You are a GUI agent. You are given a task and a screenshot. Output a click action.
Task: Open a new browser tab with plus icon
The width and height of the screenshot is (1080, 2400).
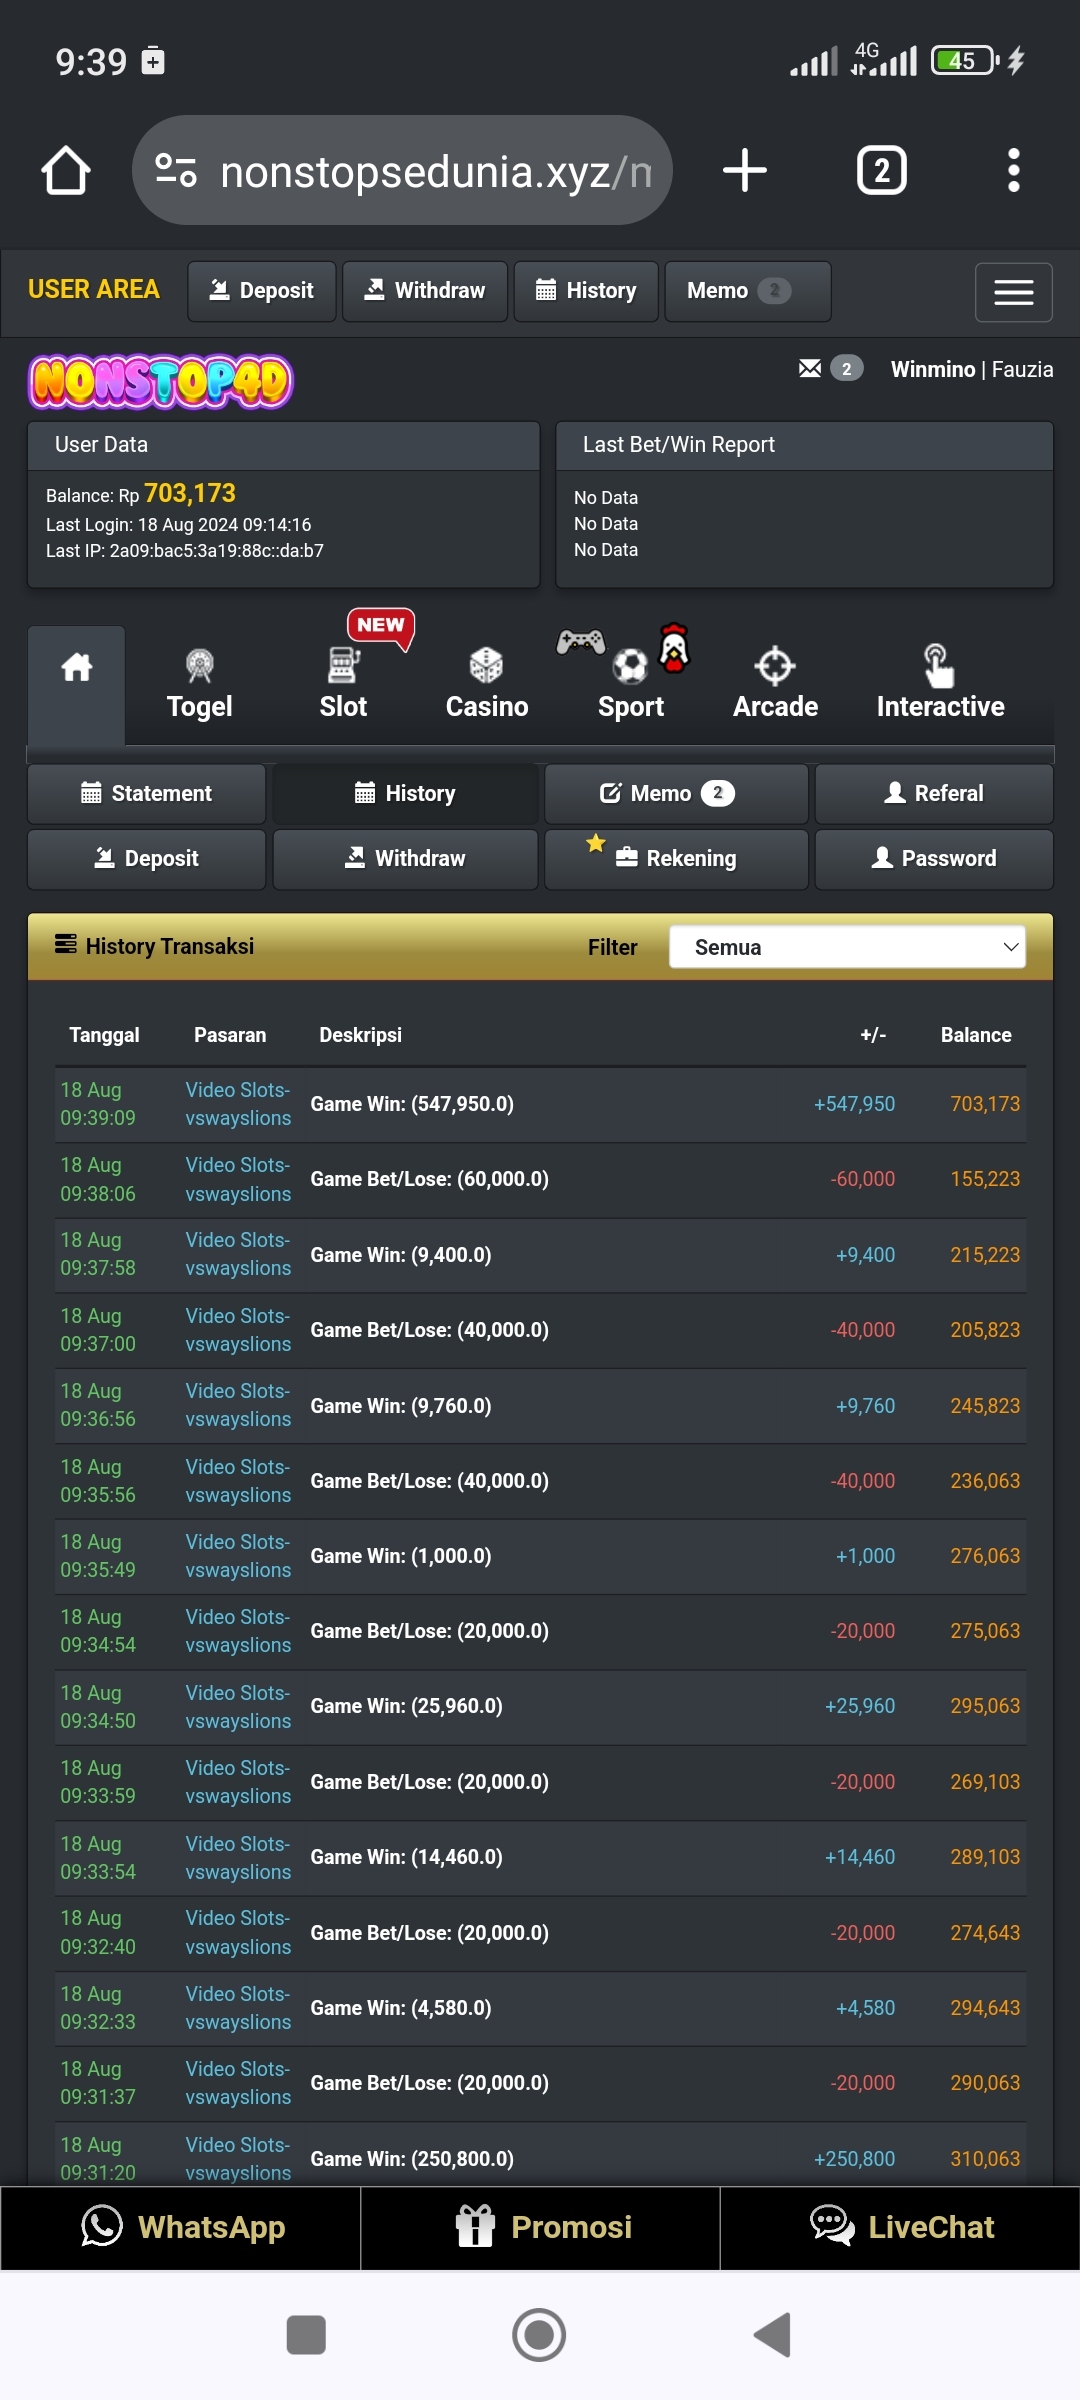coord(745,170)
